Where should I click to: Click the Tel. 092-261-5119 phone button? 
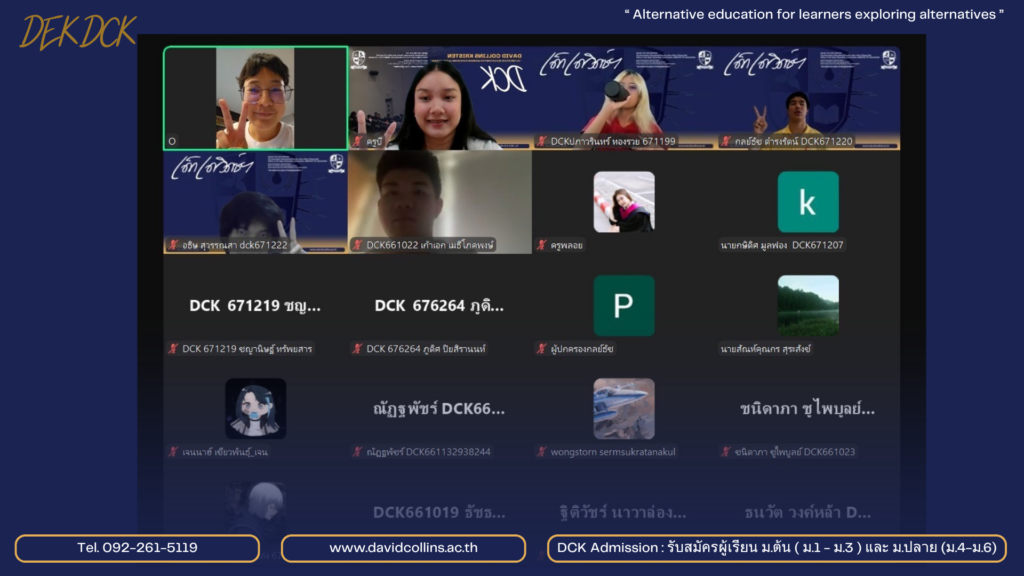click(x=137, y=548)
